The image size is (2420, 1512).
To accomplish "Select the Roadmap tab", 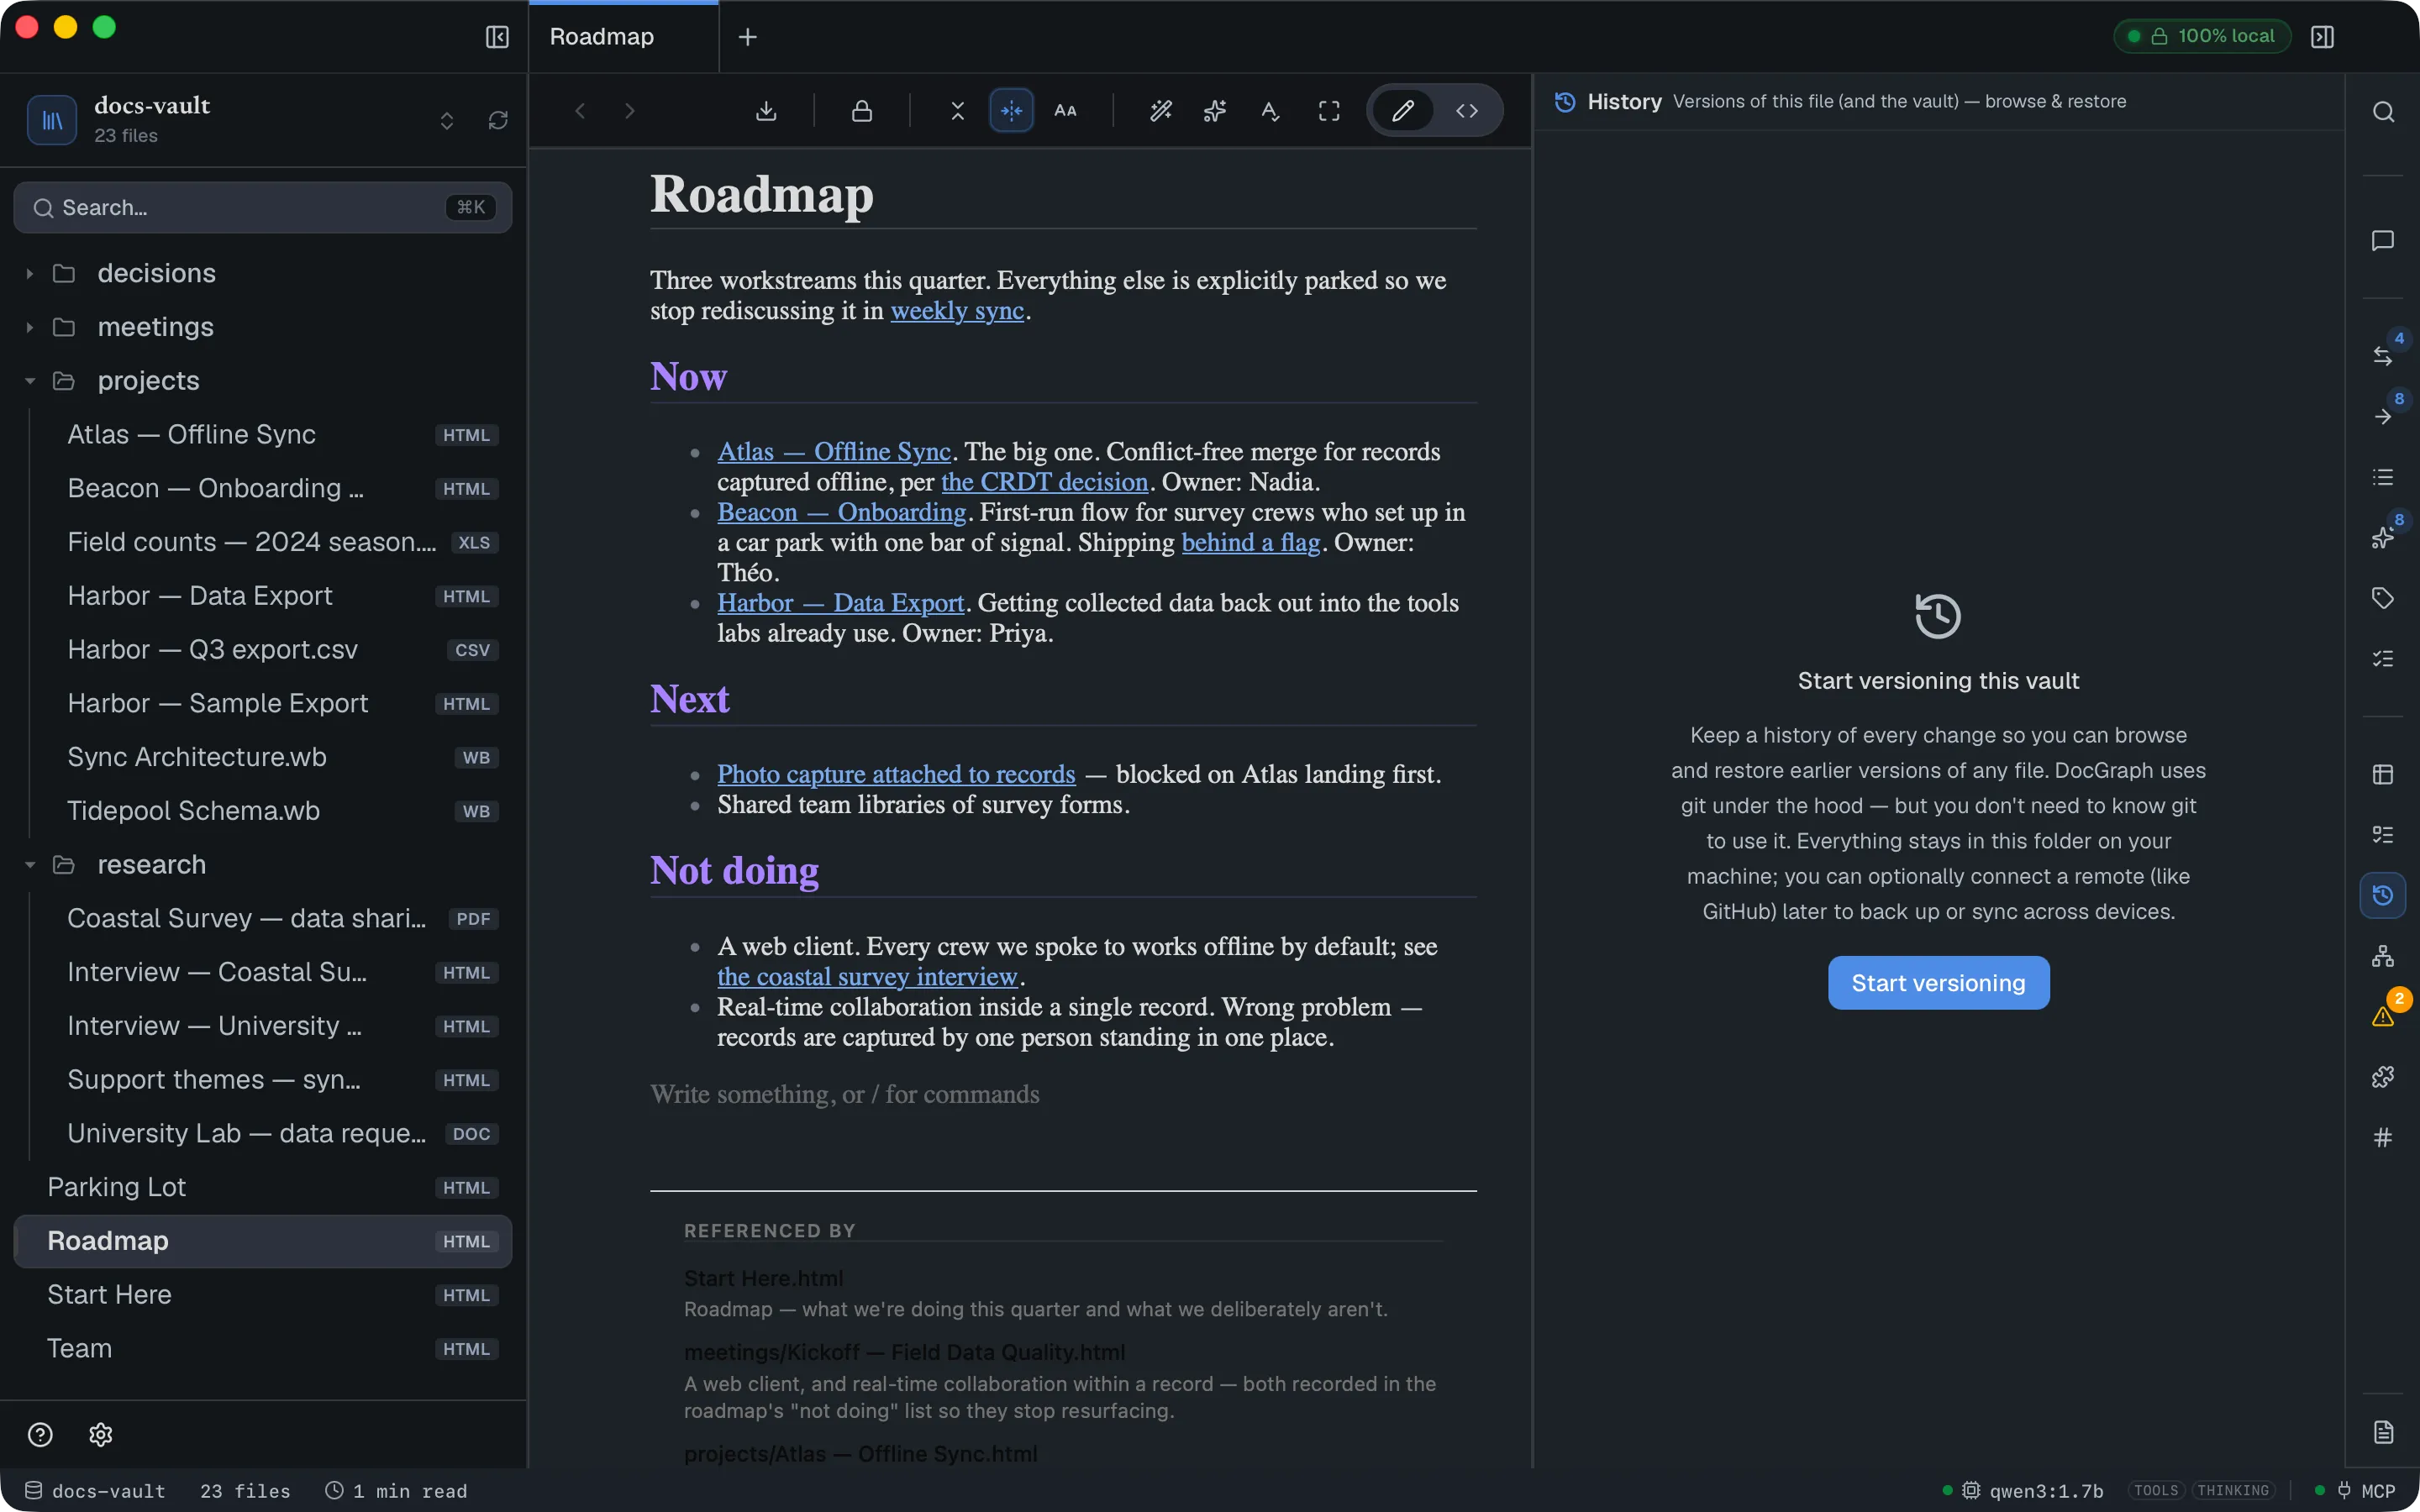I will click(623, 37).
